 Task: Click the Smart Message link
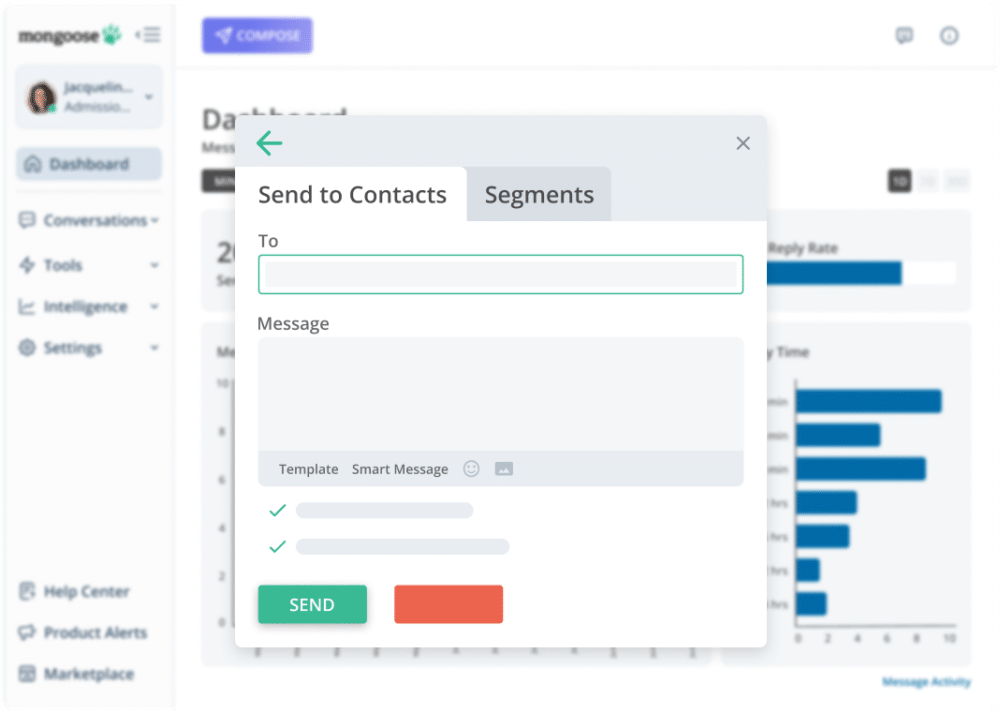[x=400, y=469]
